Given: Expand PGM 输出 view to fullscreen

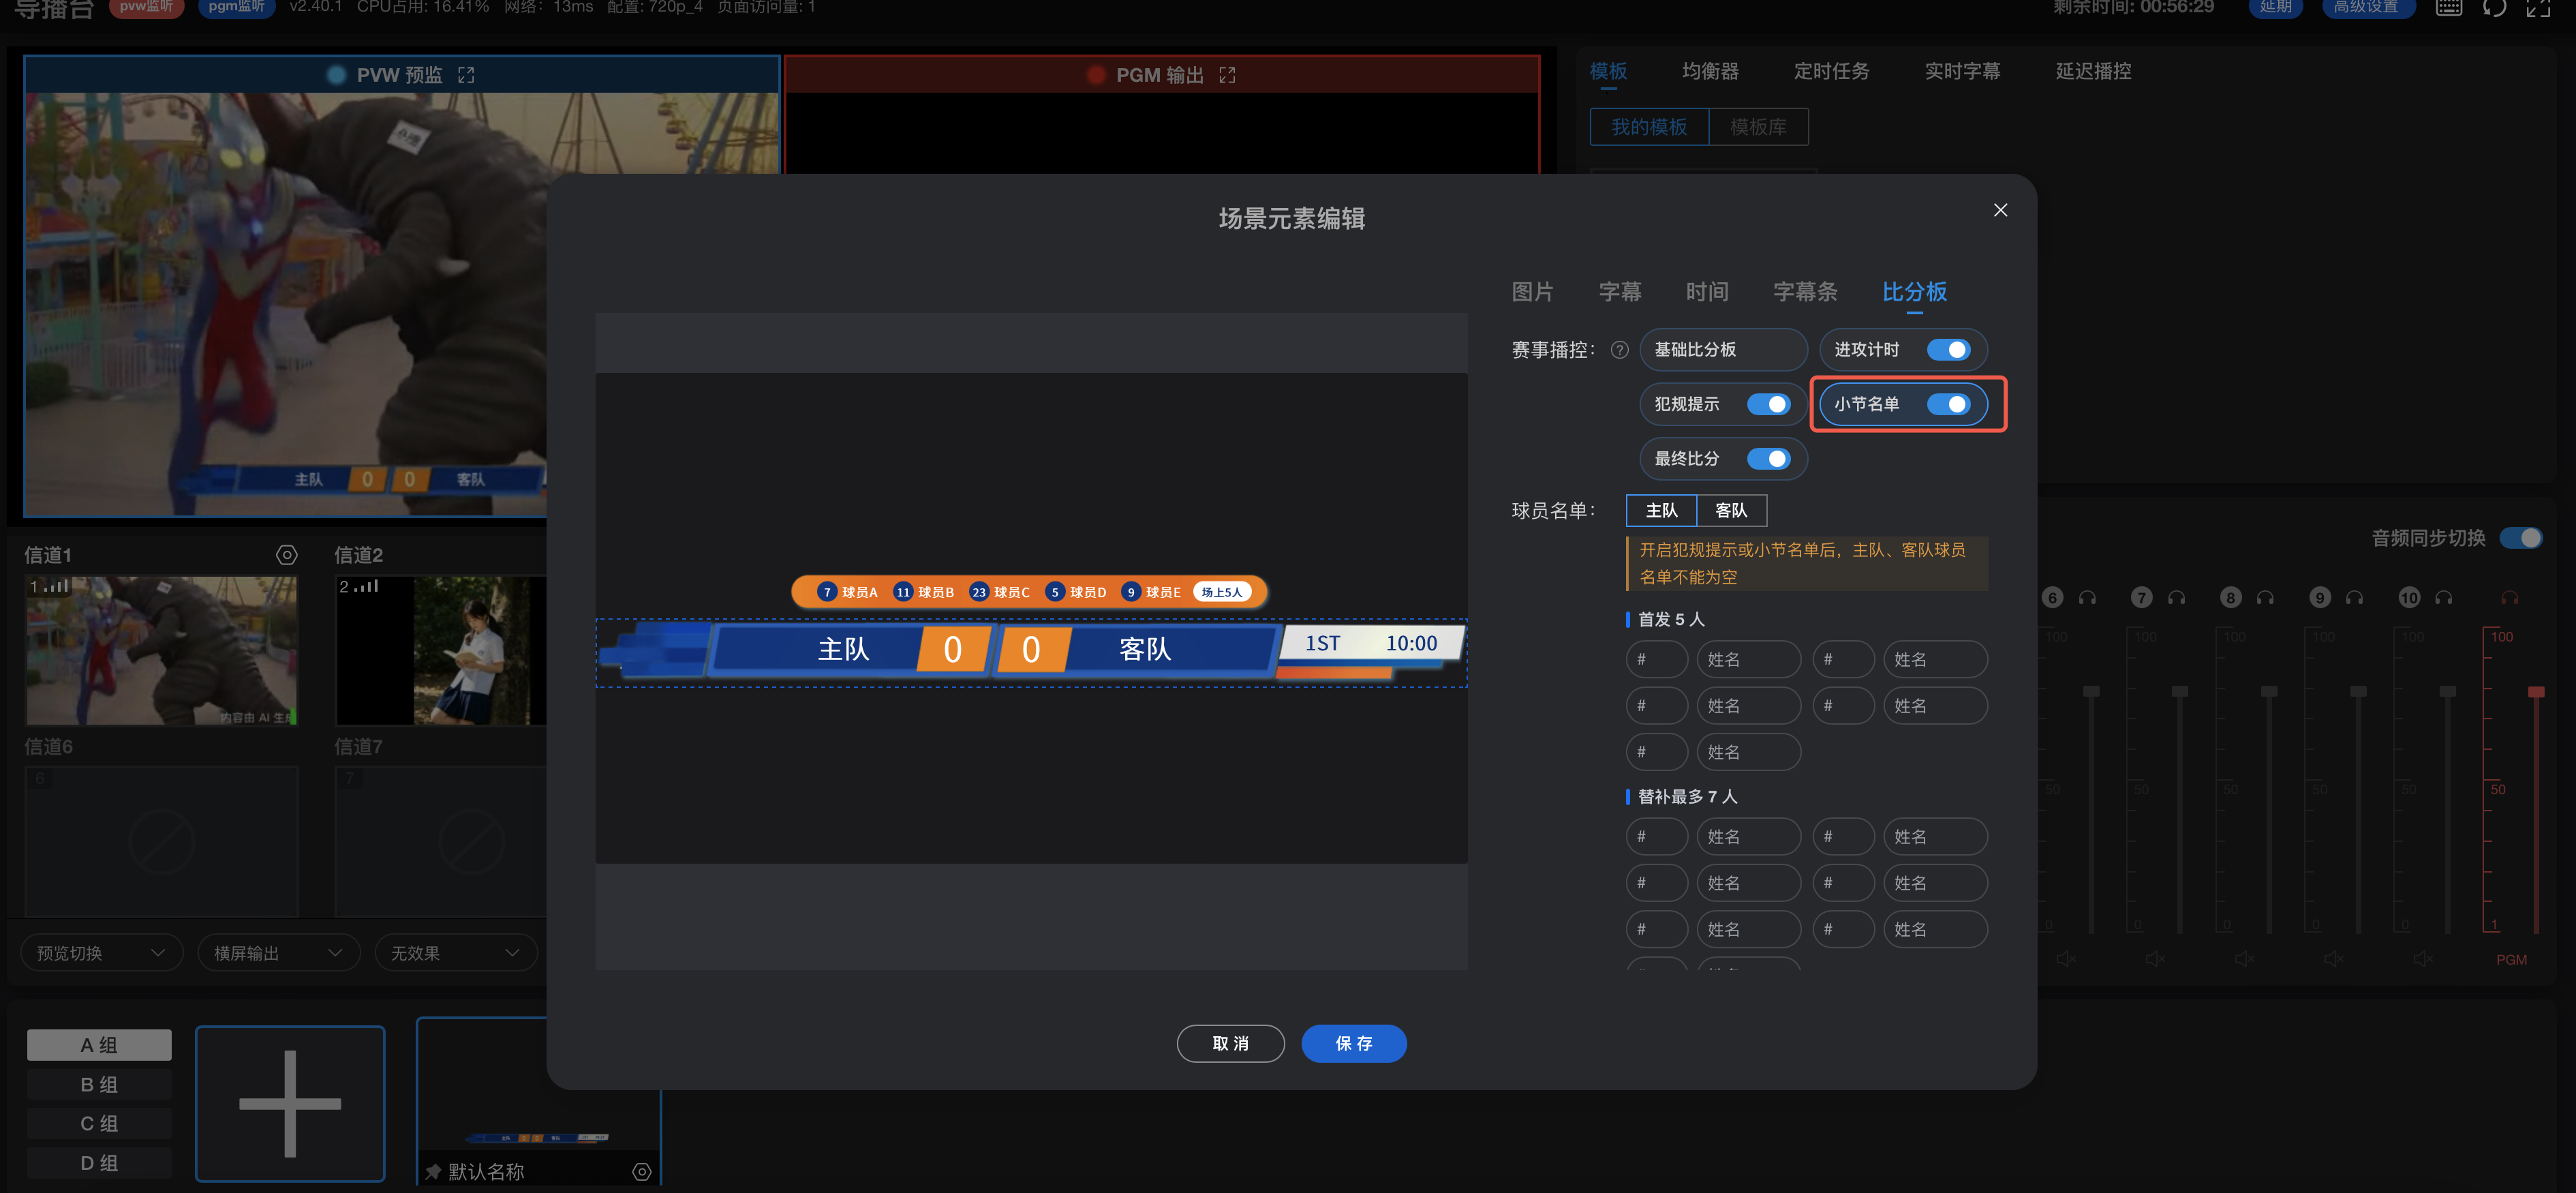Looking at the screenshot, I should (1227, 75).
